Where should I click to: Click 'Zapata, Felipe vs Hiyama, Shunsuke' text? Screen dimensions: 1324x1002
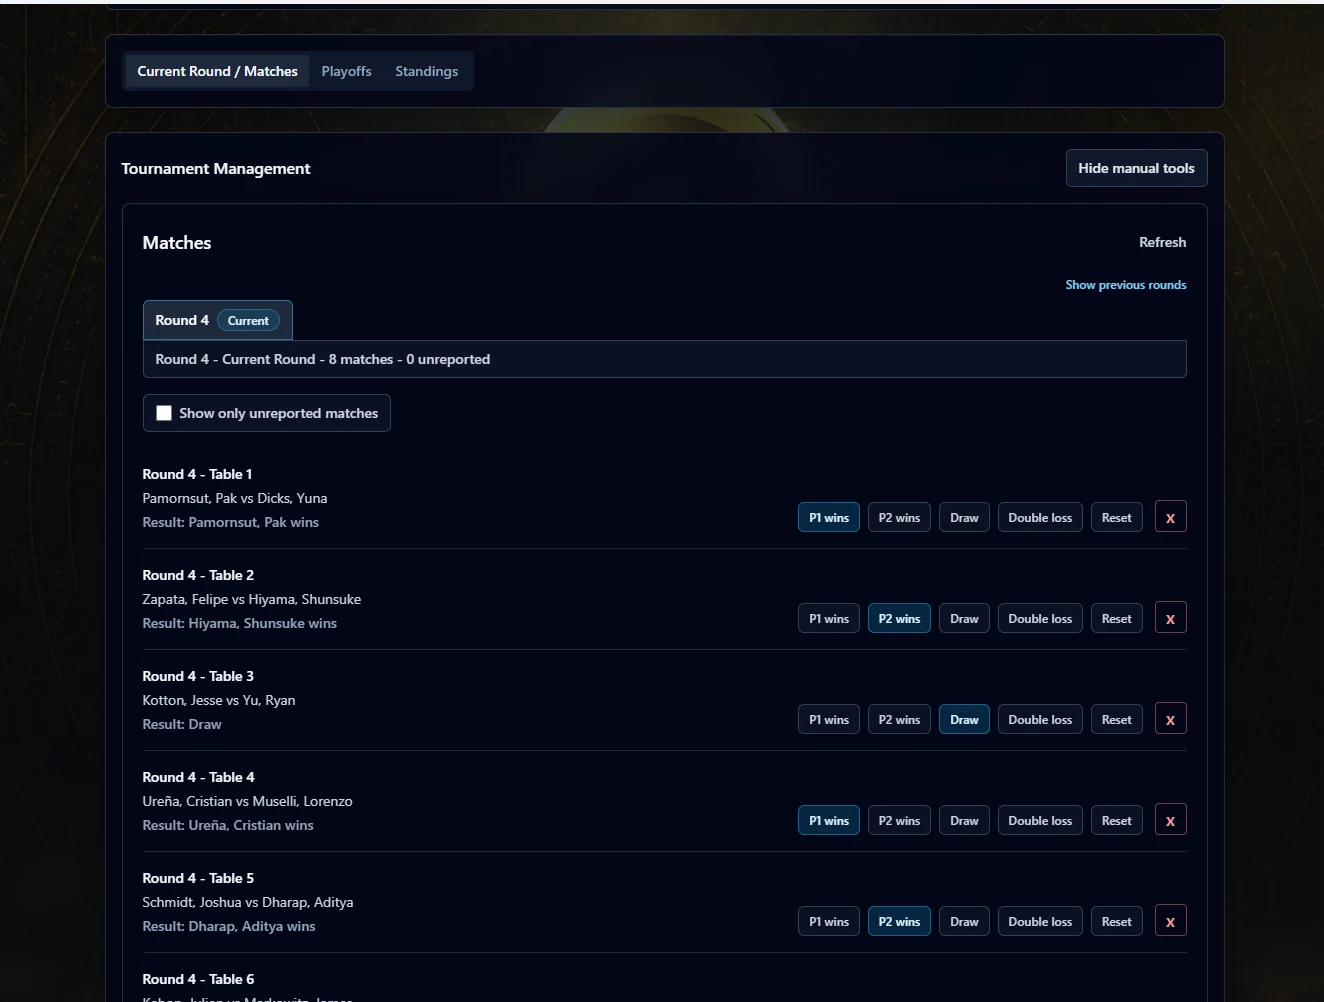click(x=252, y=599)
